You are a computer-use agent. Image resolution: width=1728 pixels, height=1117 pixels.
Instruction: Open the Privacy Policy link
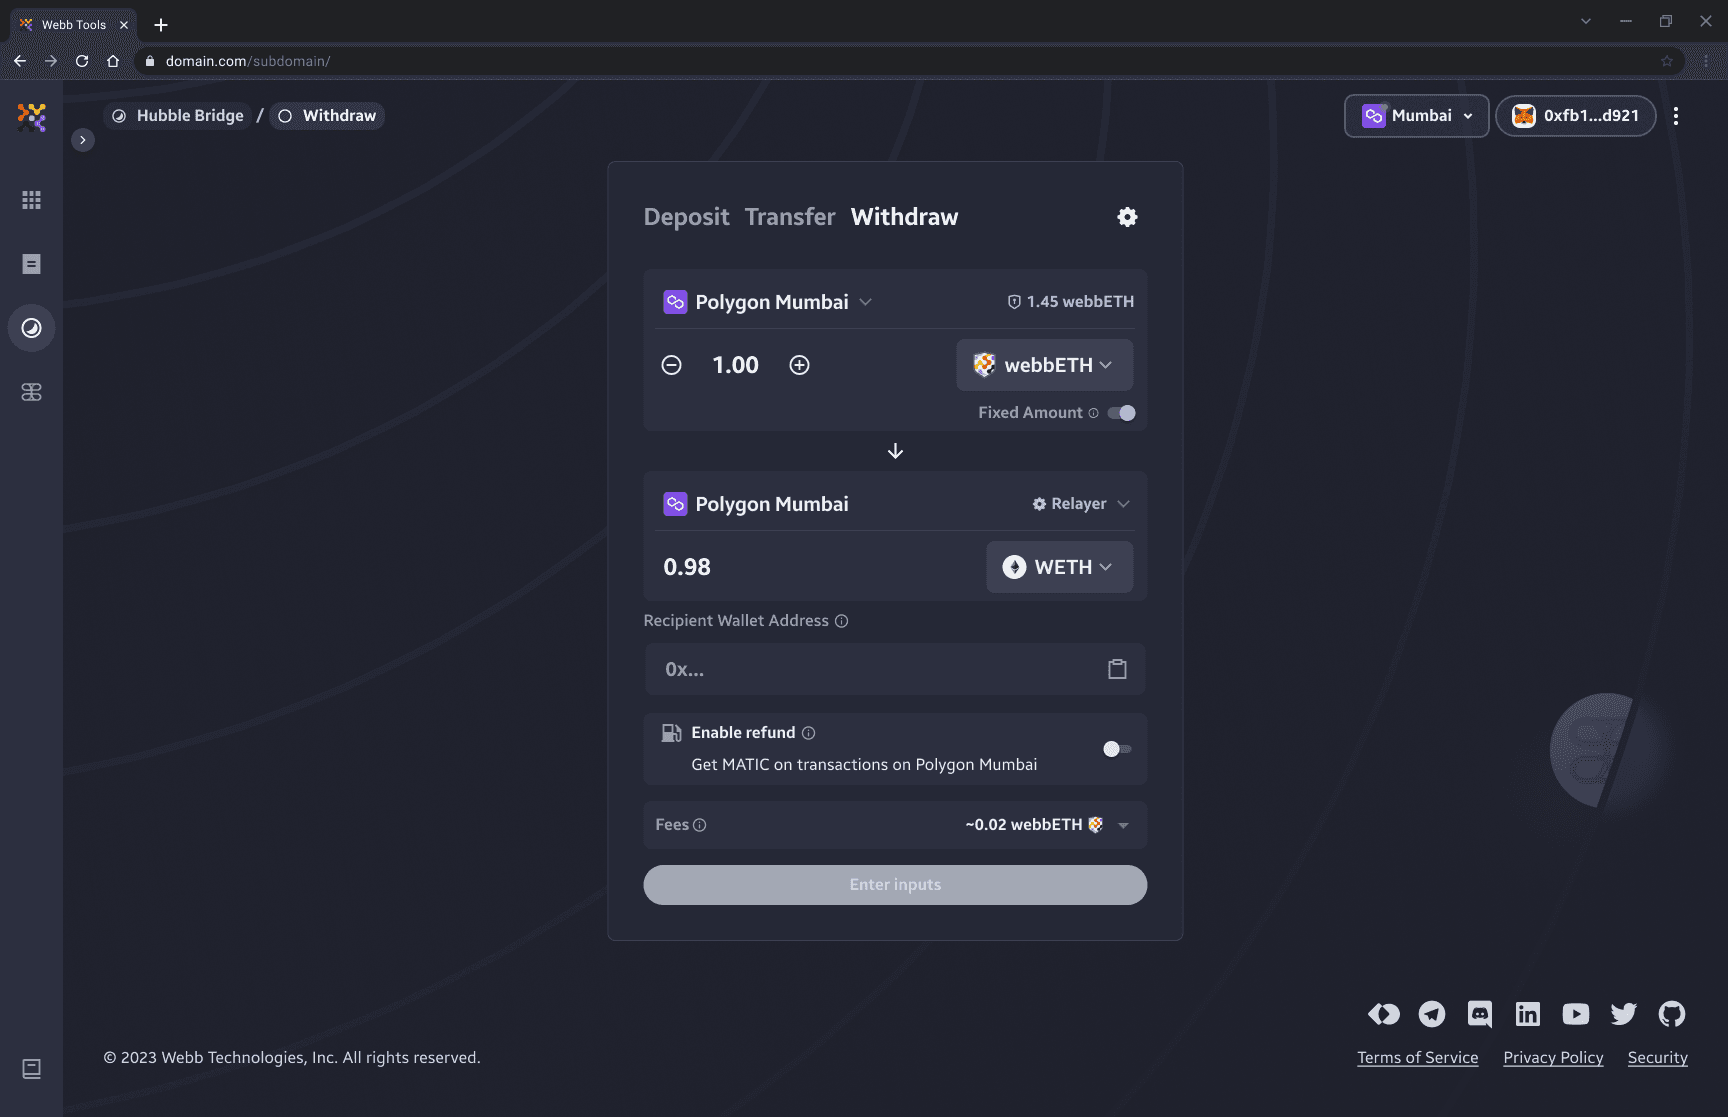1553,1058
